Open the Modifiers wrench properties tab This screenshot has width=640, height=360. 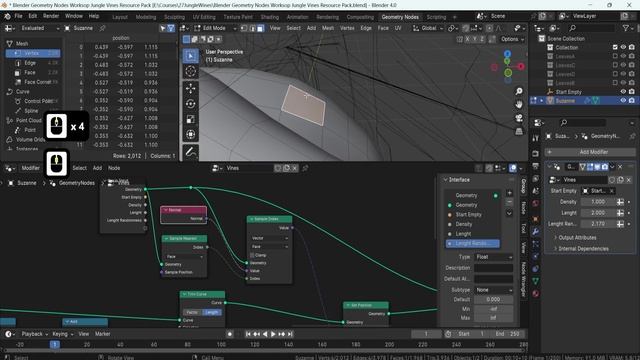[x=536, y=231]
